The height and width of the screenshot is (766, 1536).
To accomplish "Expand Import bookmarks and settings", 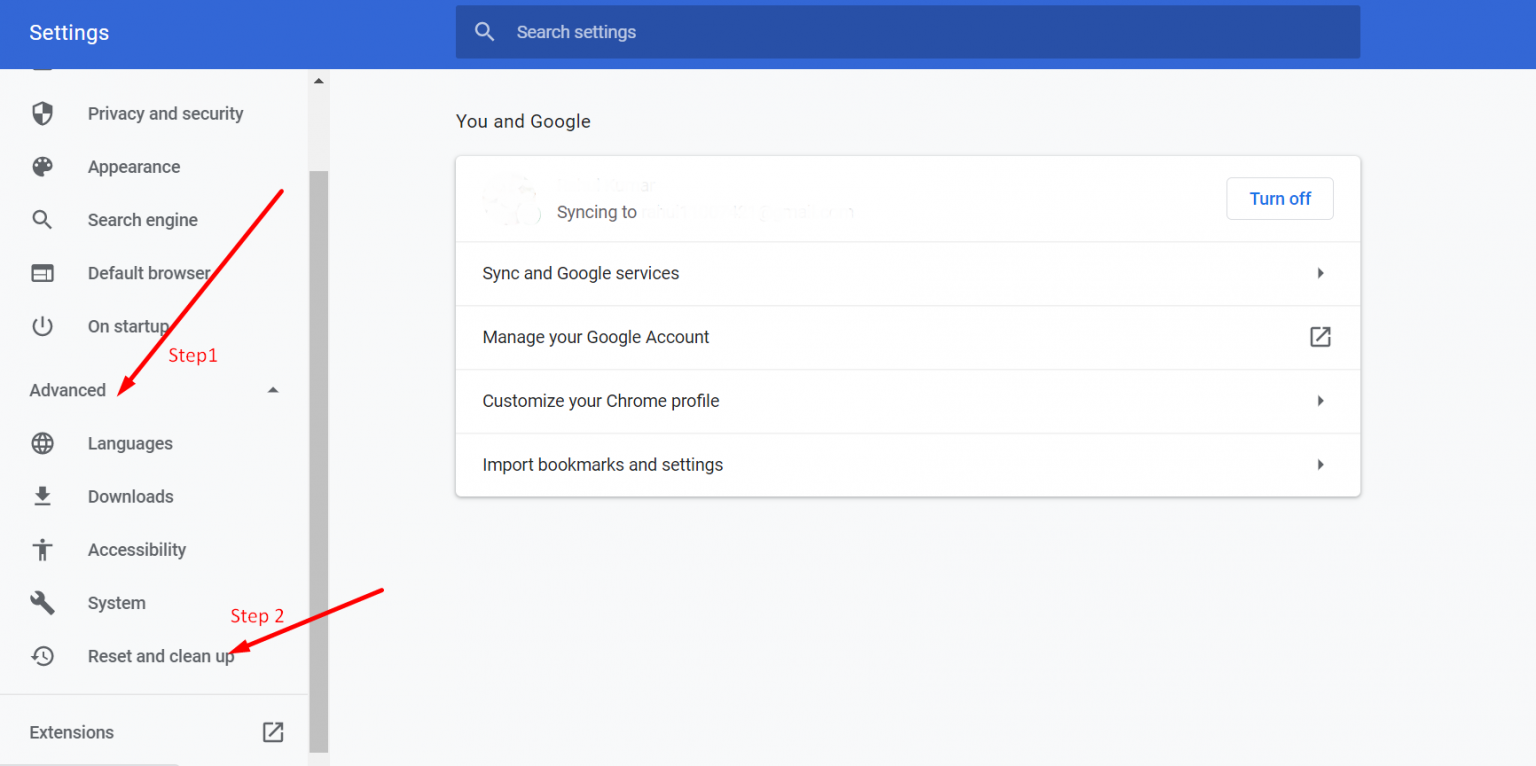I will click(x=1320, y=464).
